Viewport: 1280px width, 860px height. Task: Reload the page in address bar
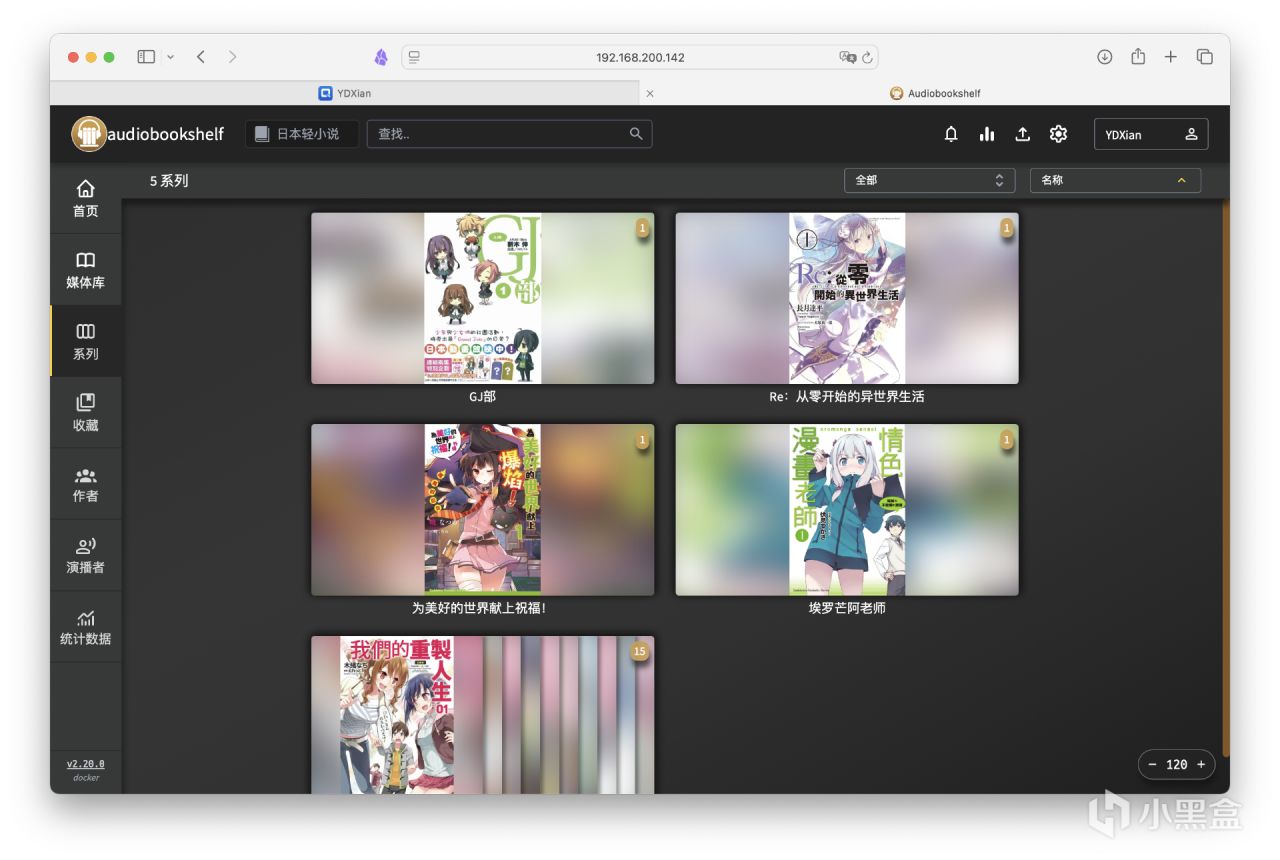pyautogui.click(x=867, y=57)
